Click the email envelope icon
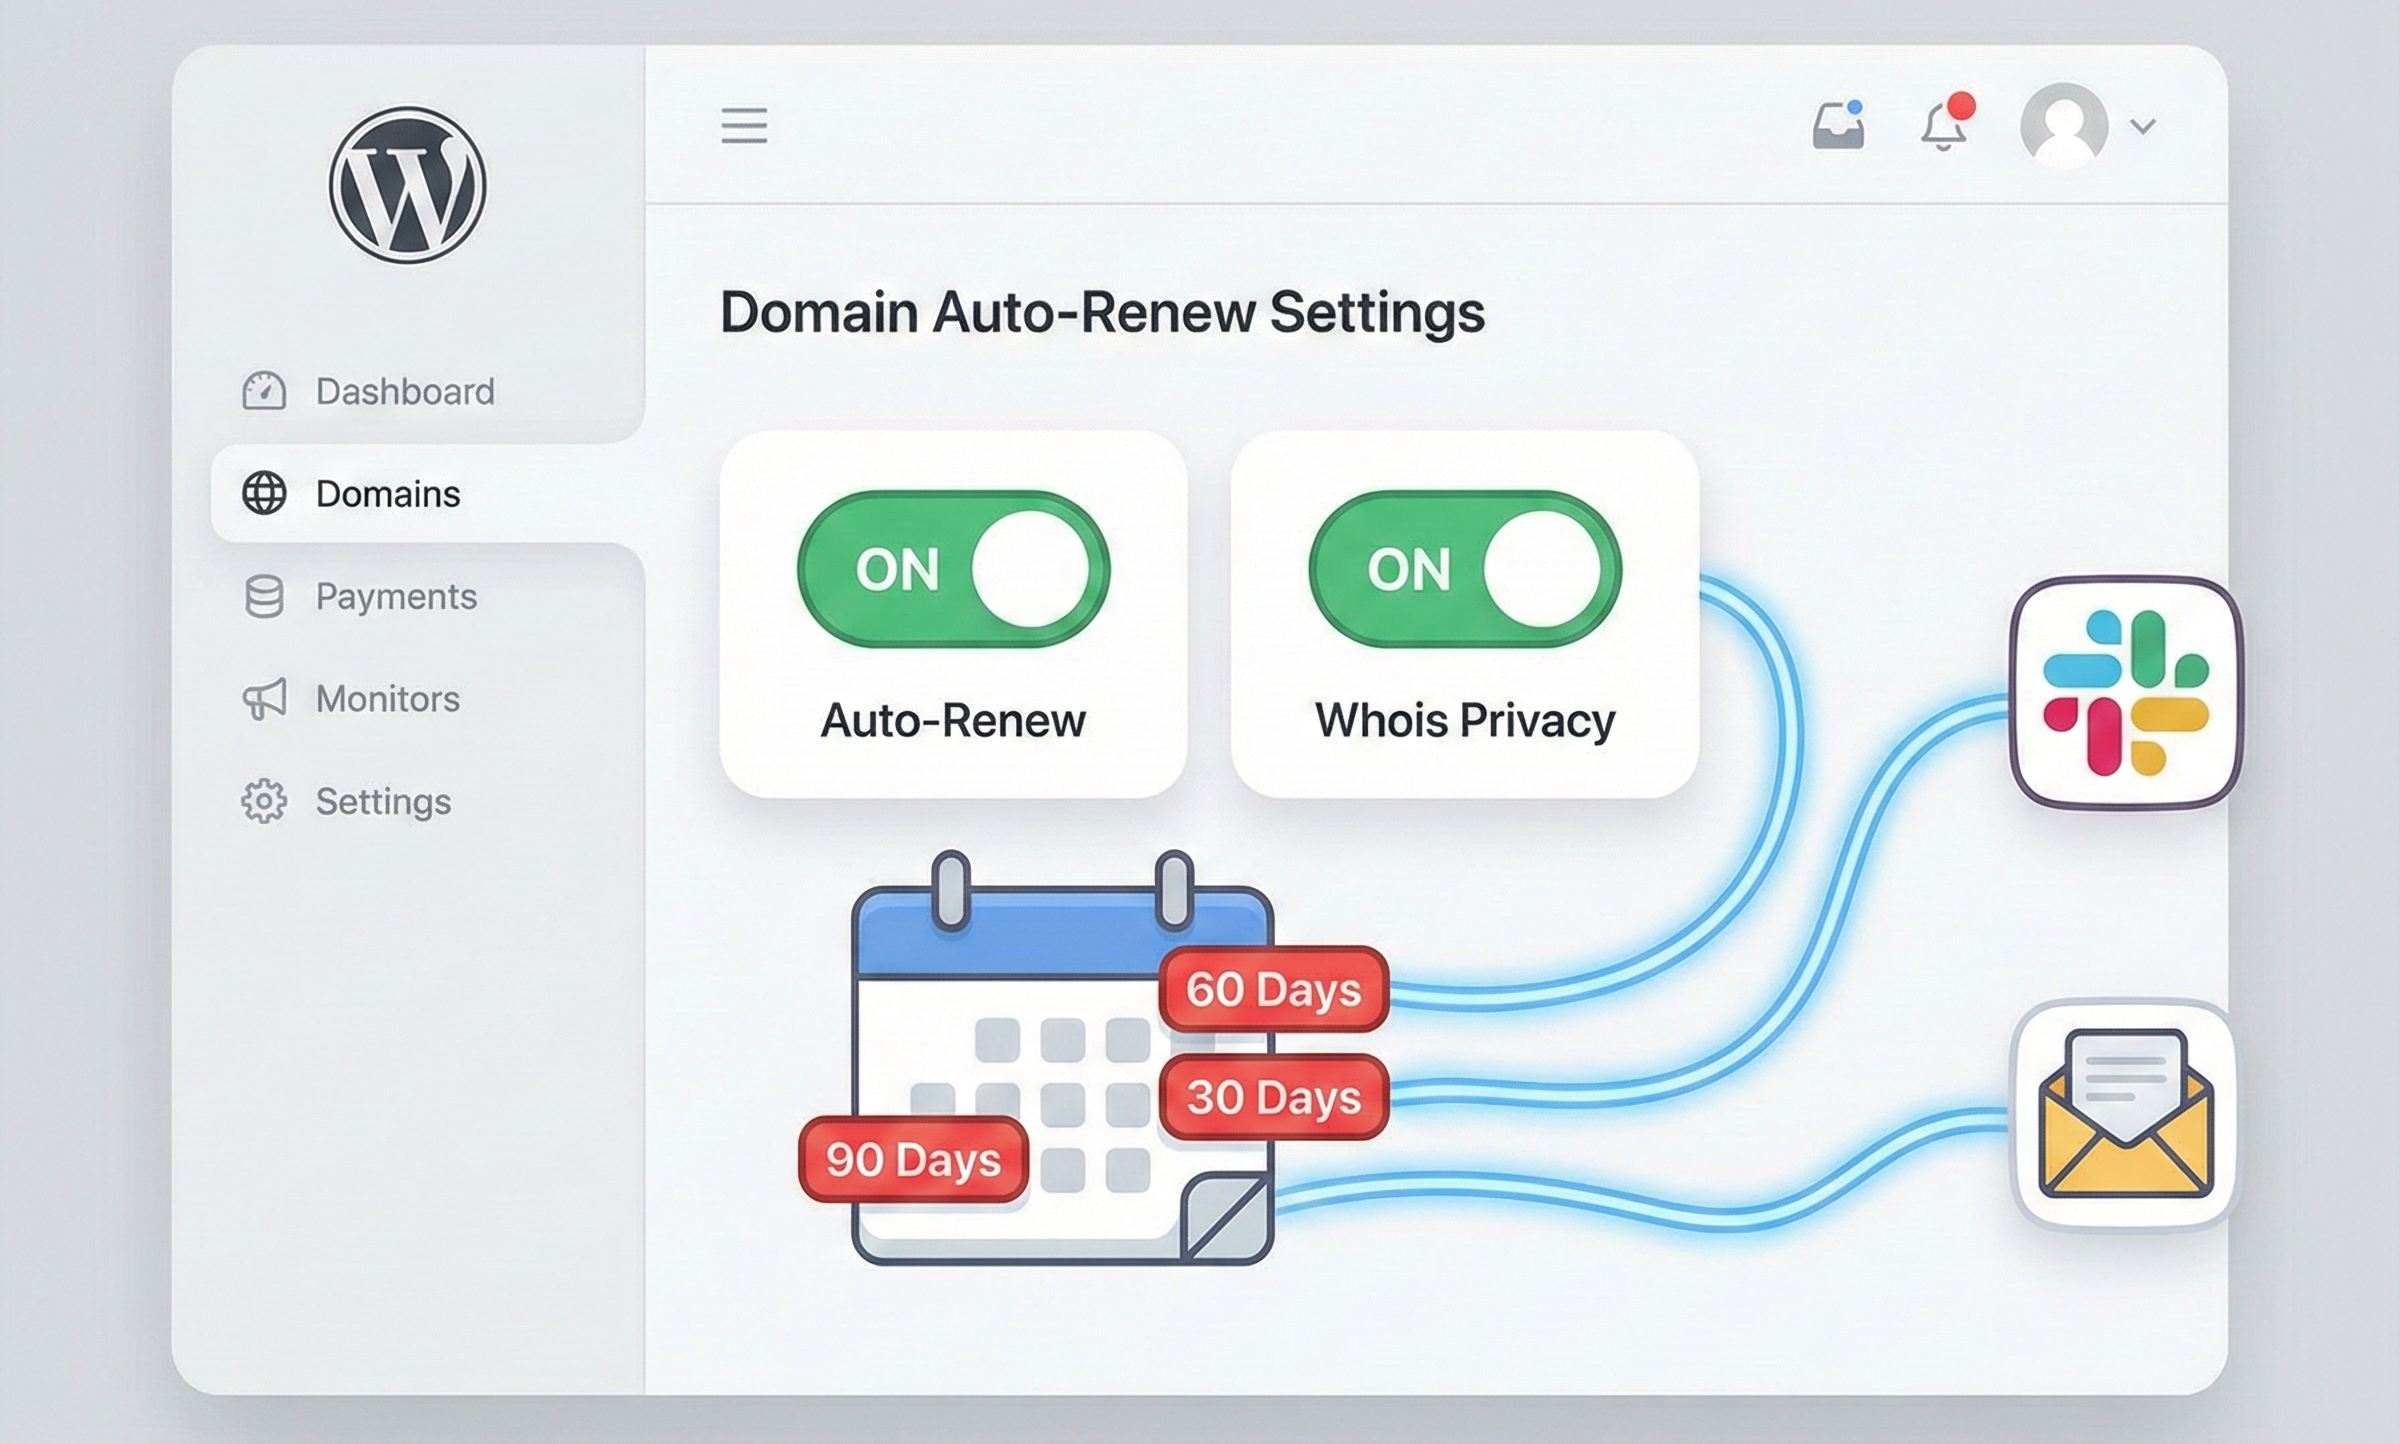Viewport: 2400px width, 1444px height. click(x=2125, y=1114)
